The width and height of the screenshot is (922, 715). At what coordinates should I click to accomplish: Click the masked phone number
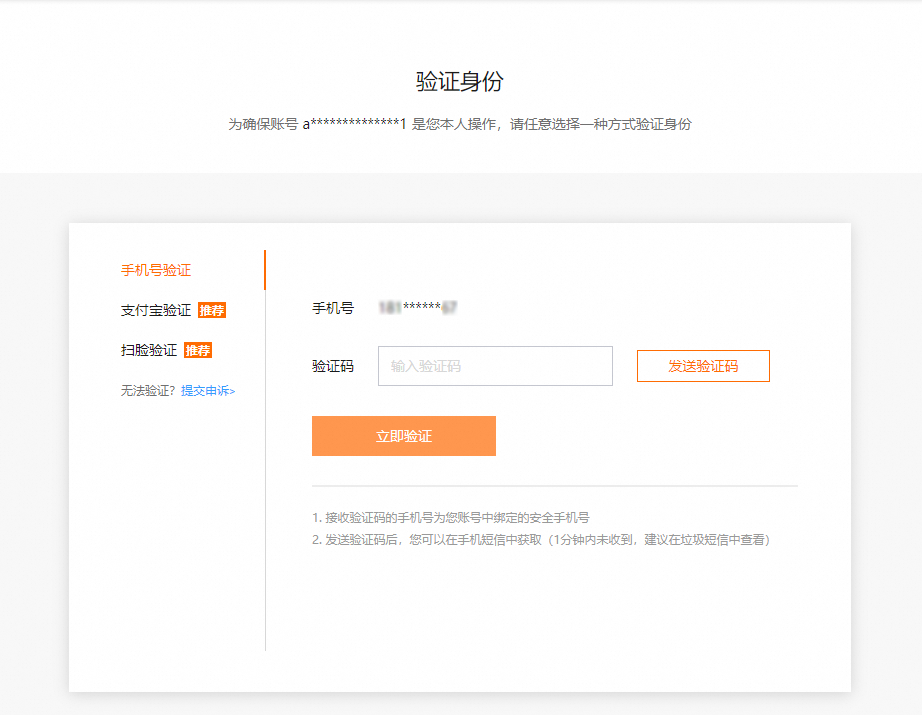pos(417,308)
